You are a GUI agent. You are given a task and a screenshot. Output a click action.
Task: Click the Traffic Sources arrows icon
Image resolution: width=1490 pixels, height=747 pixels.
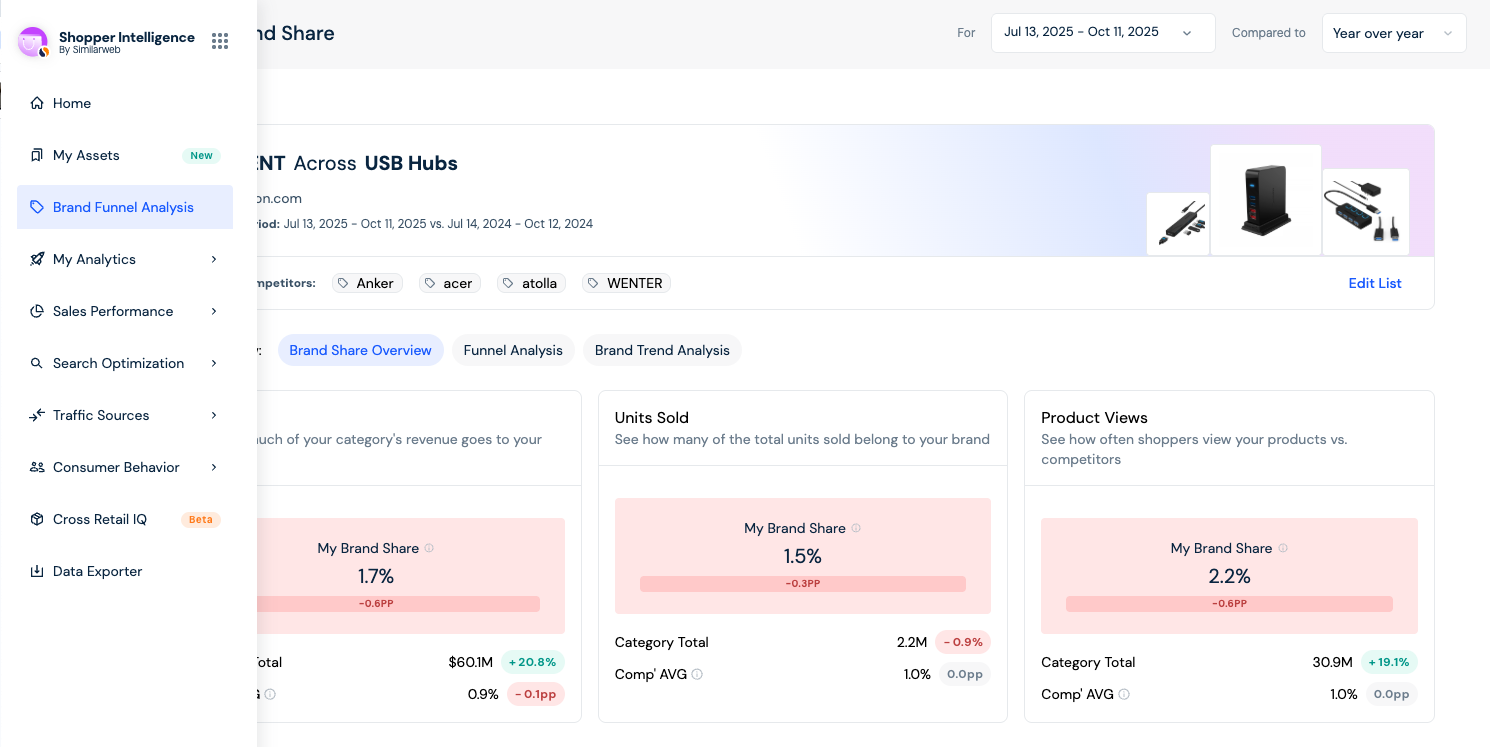pyautogui.click(x=37, y=415)
